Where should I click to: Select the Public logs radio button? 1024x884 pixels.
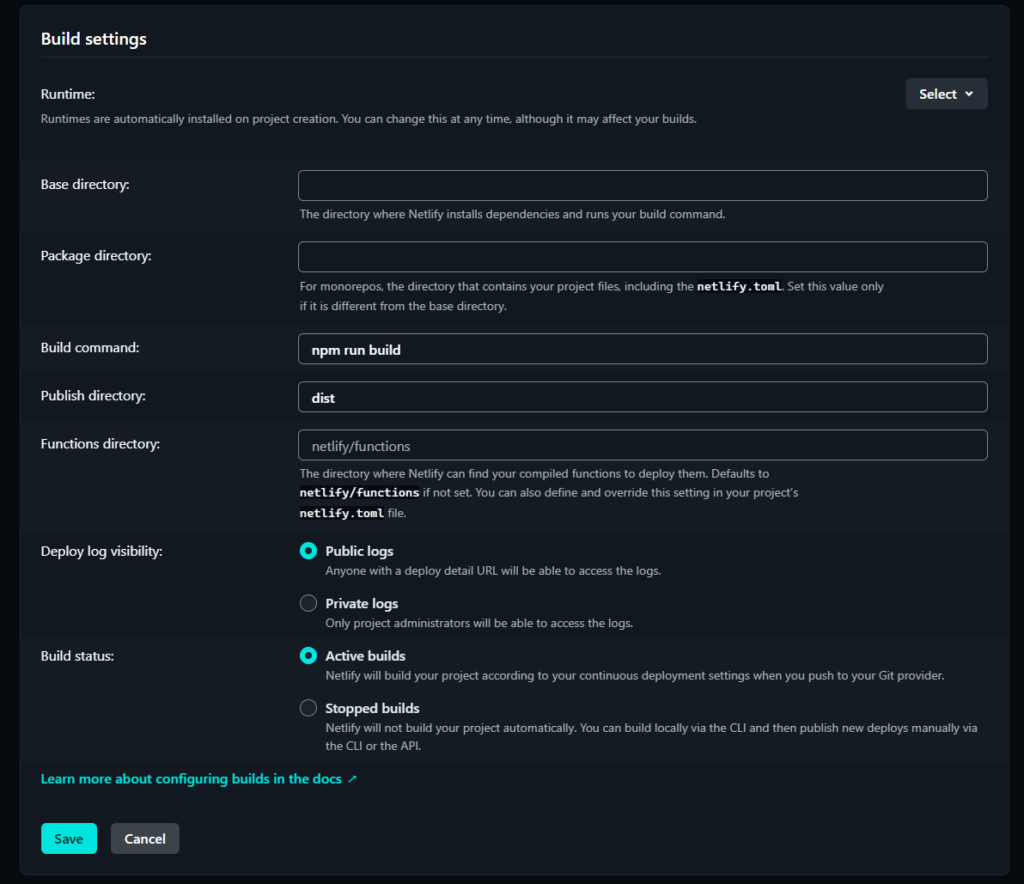308,550
